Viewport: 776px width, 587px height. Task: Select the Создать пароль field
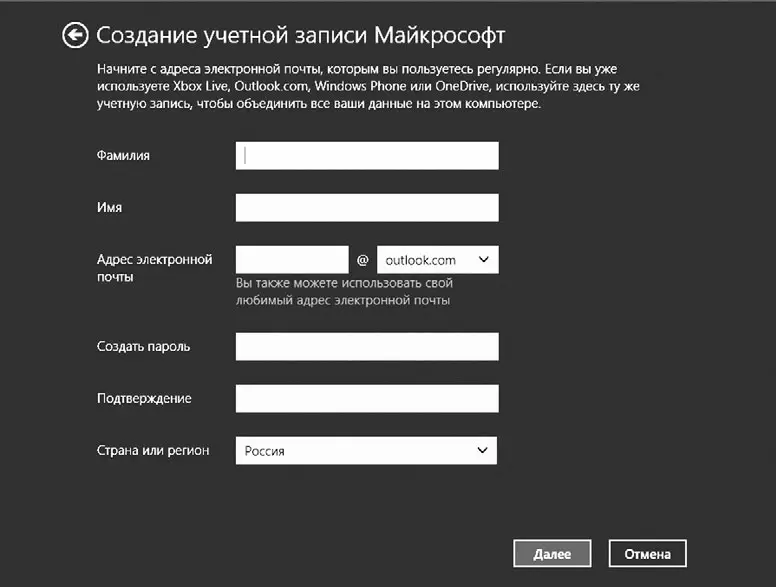(367, 347)
